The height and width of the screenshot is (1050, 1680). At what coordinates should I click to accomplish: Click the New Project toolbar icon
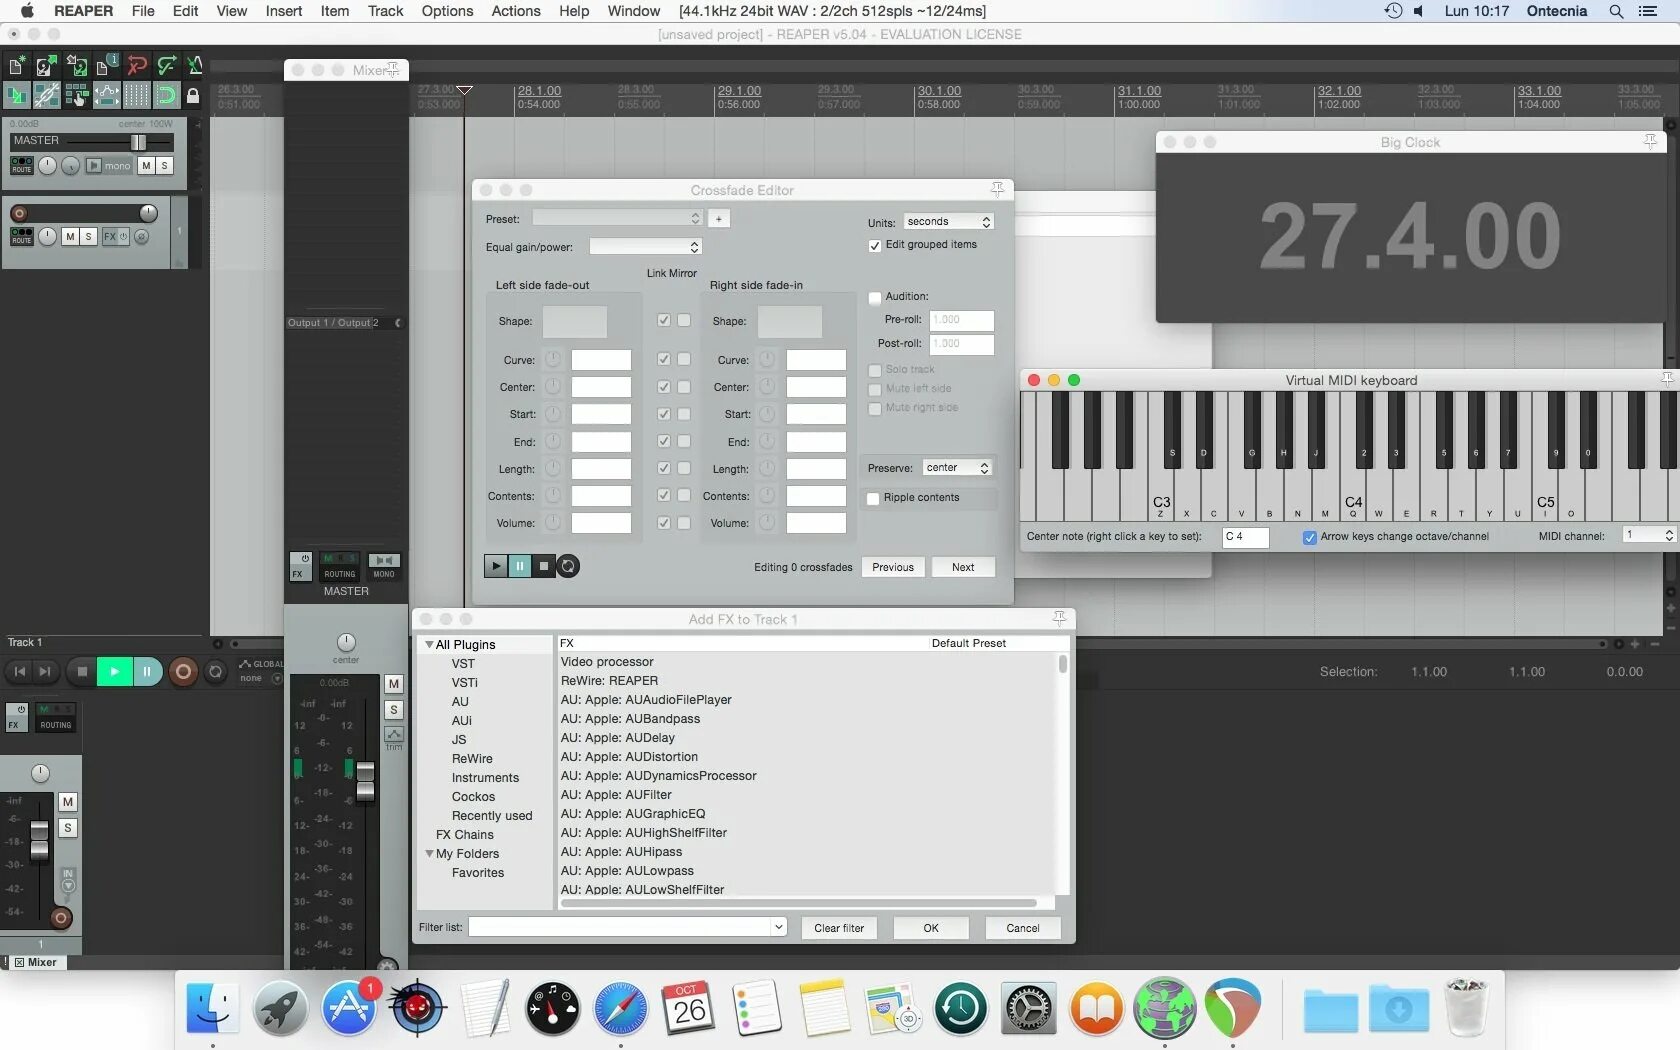point(16,66)
